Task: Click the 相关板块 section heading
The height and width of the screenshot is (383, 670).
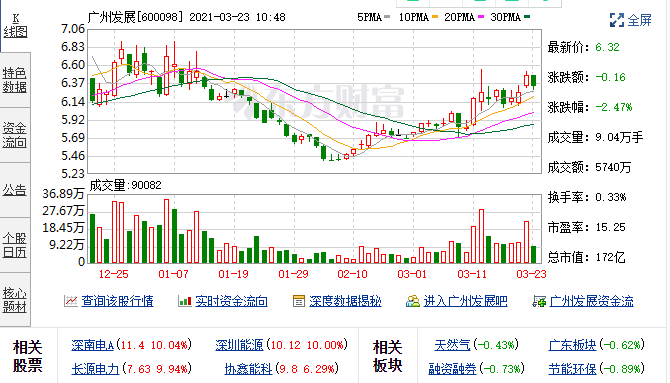Action: click(388, 356)
